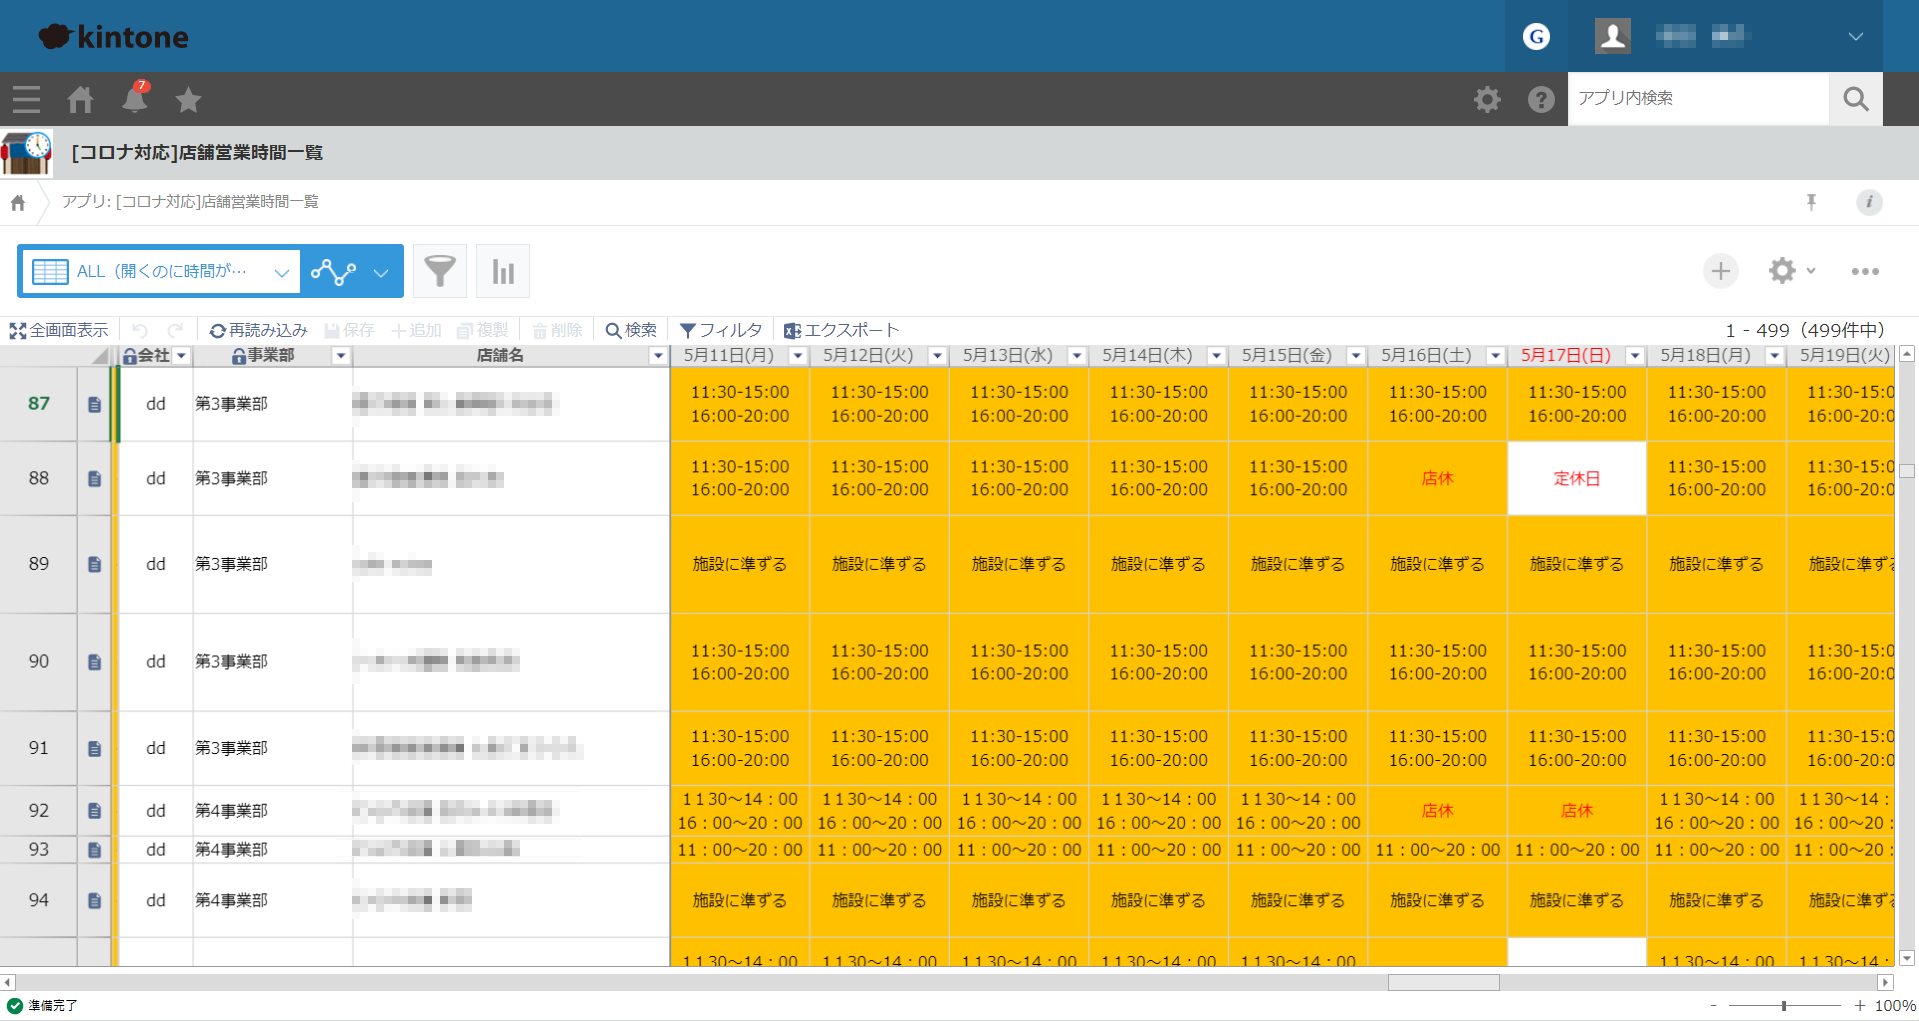Open the 会社 column filter dropdown

tap(181, 356)
